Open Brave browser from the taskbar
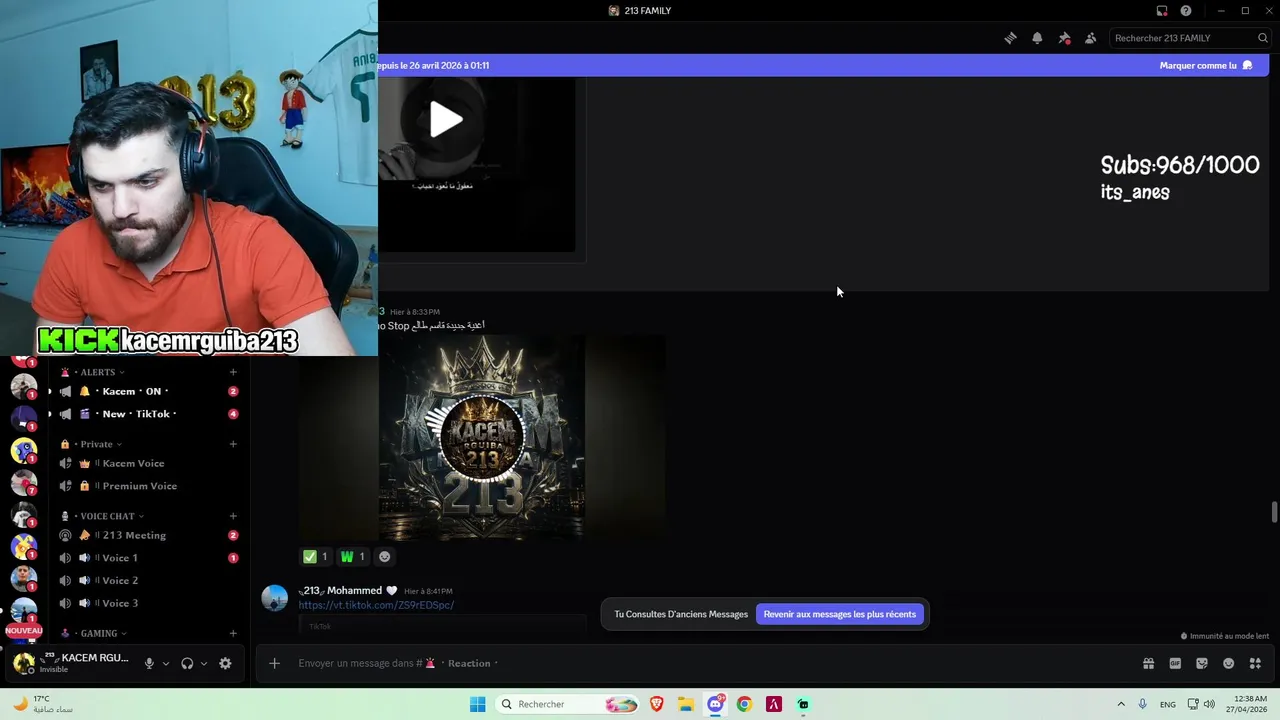Viewport: 1280px width, 720px height. (x=657, y=704)
